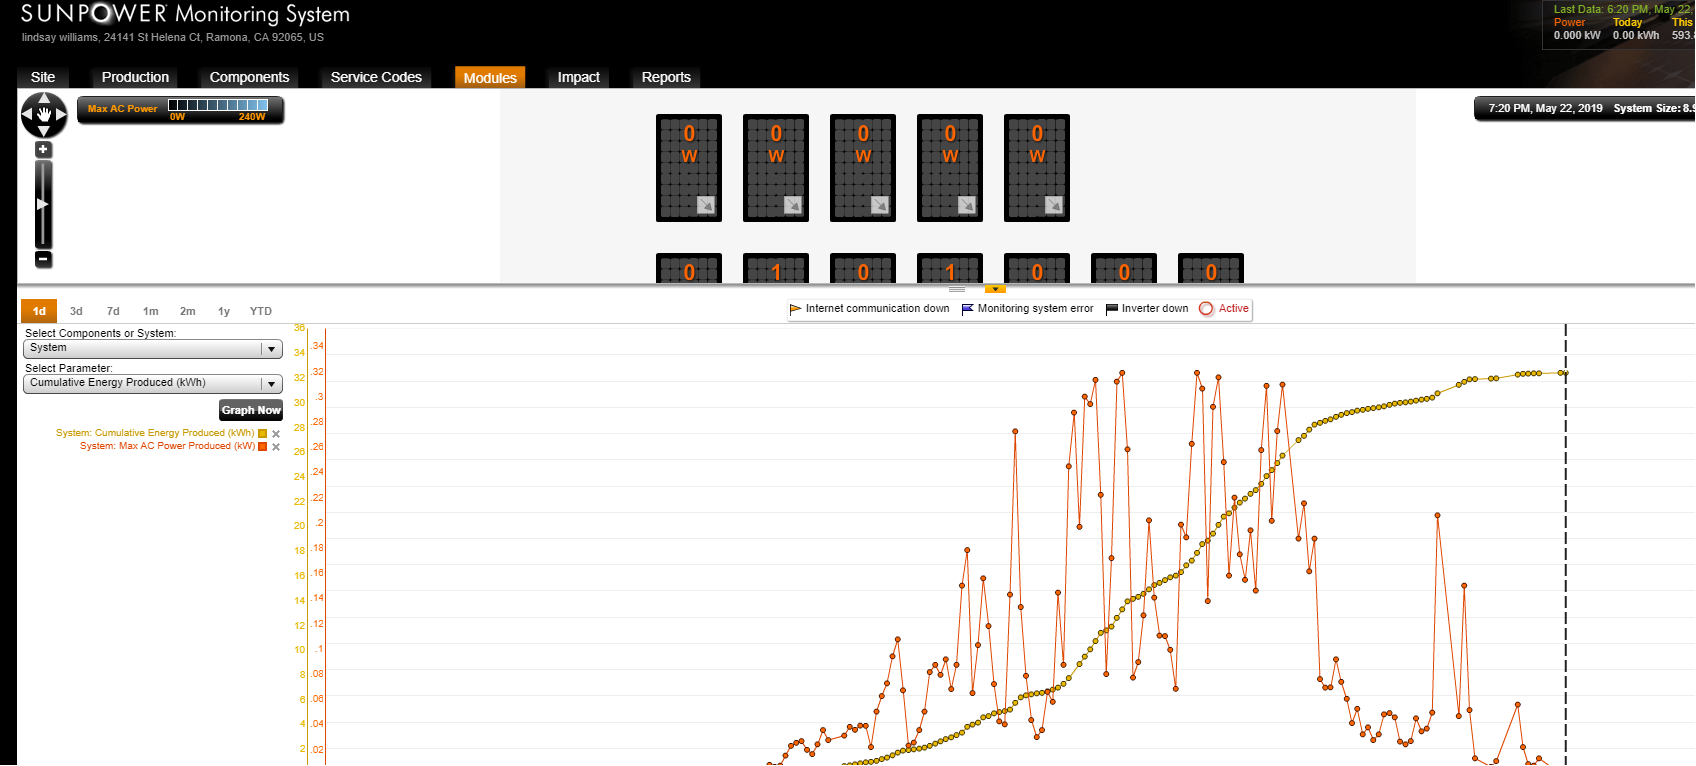Image resolution: width=1696 pixels, height=766 pixels.
Task: Pan the module view right
Action: click(60, 115)
